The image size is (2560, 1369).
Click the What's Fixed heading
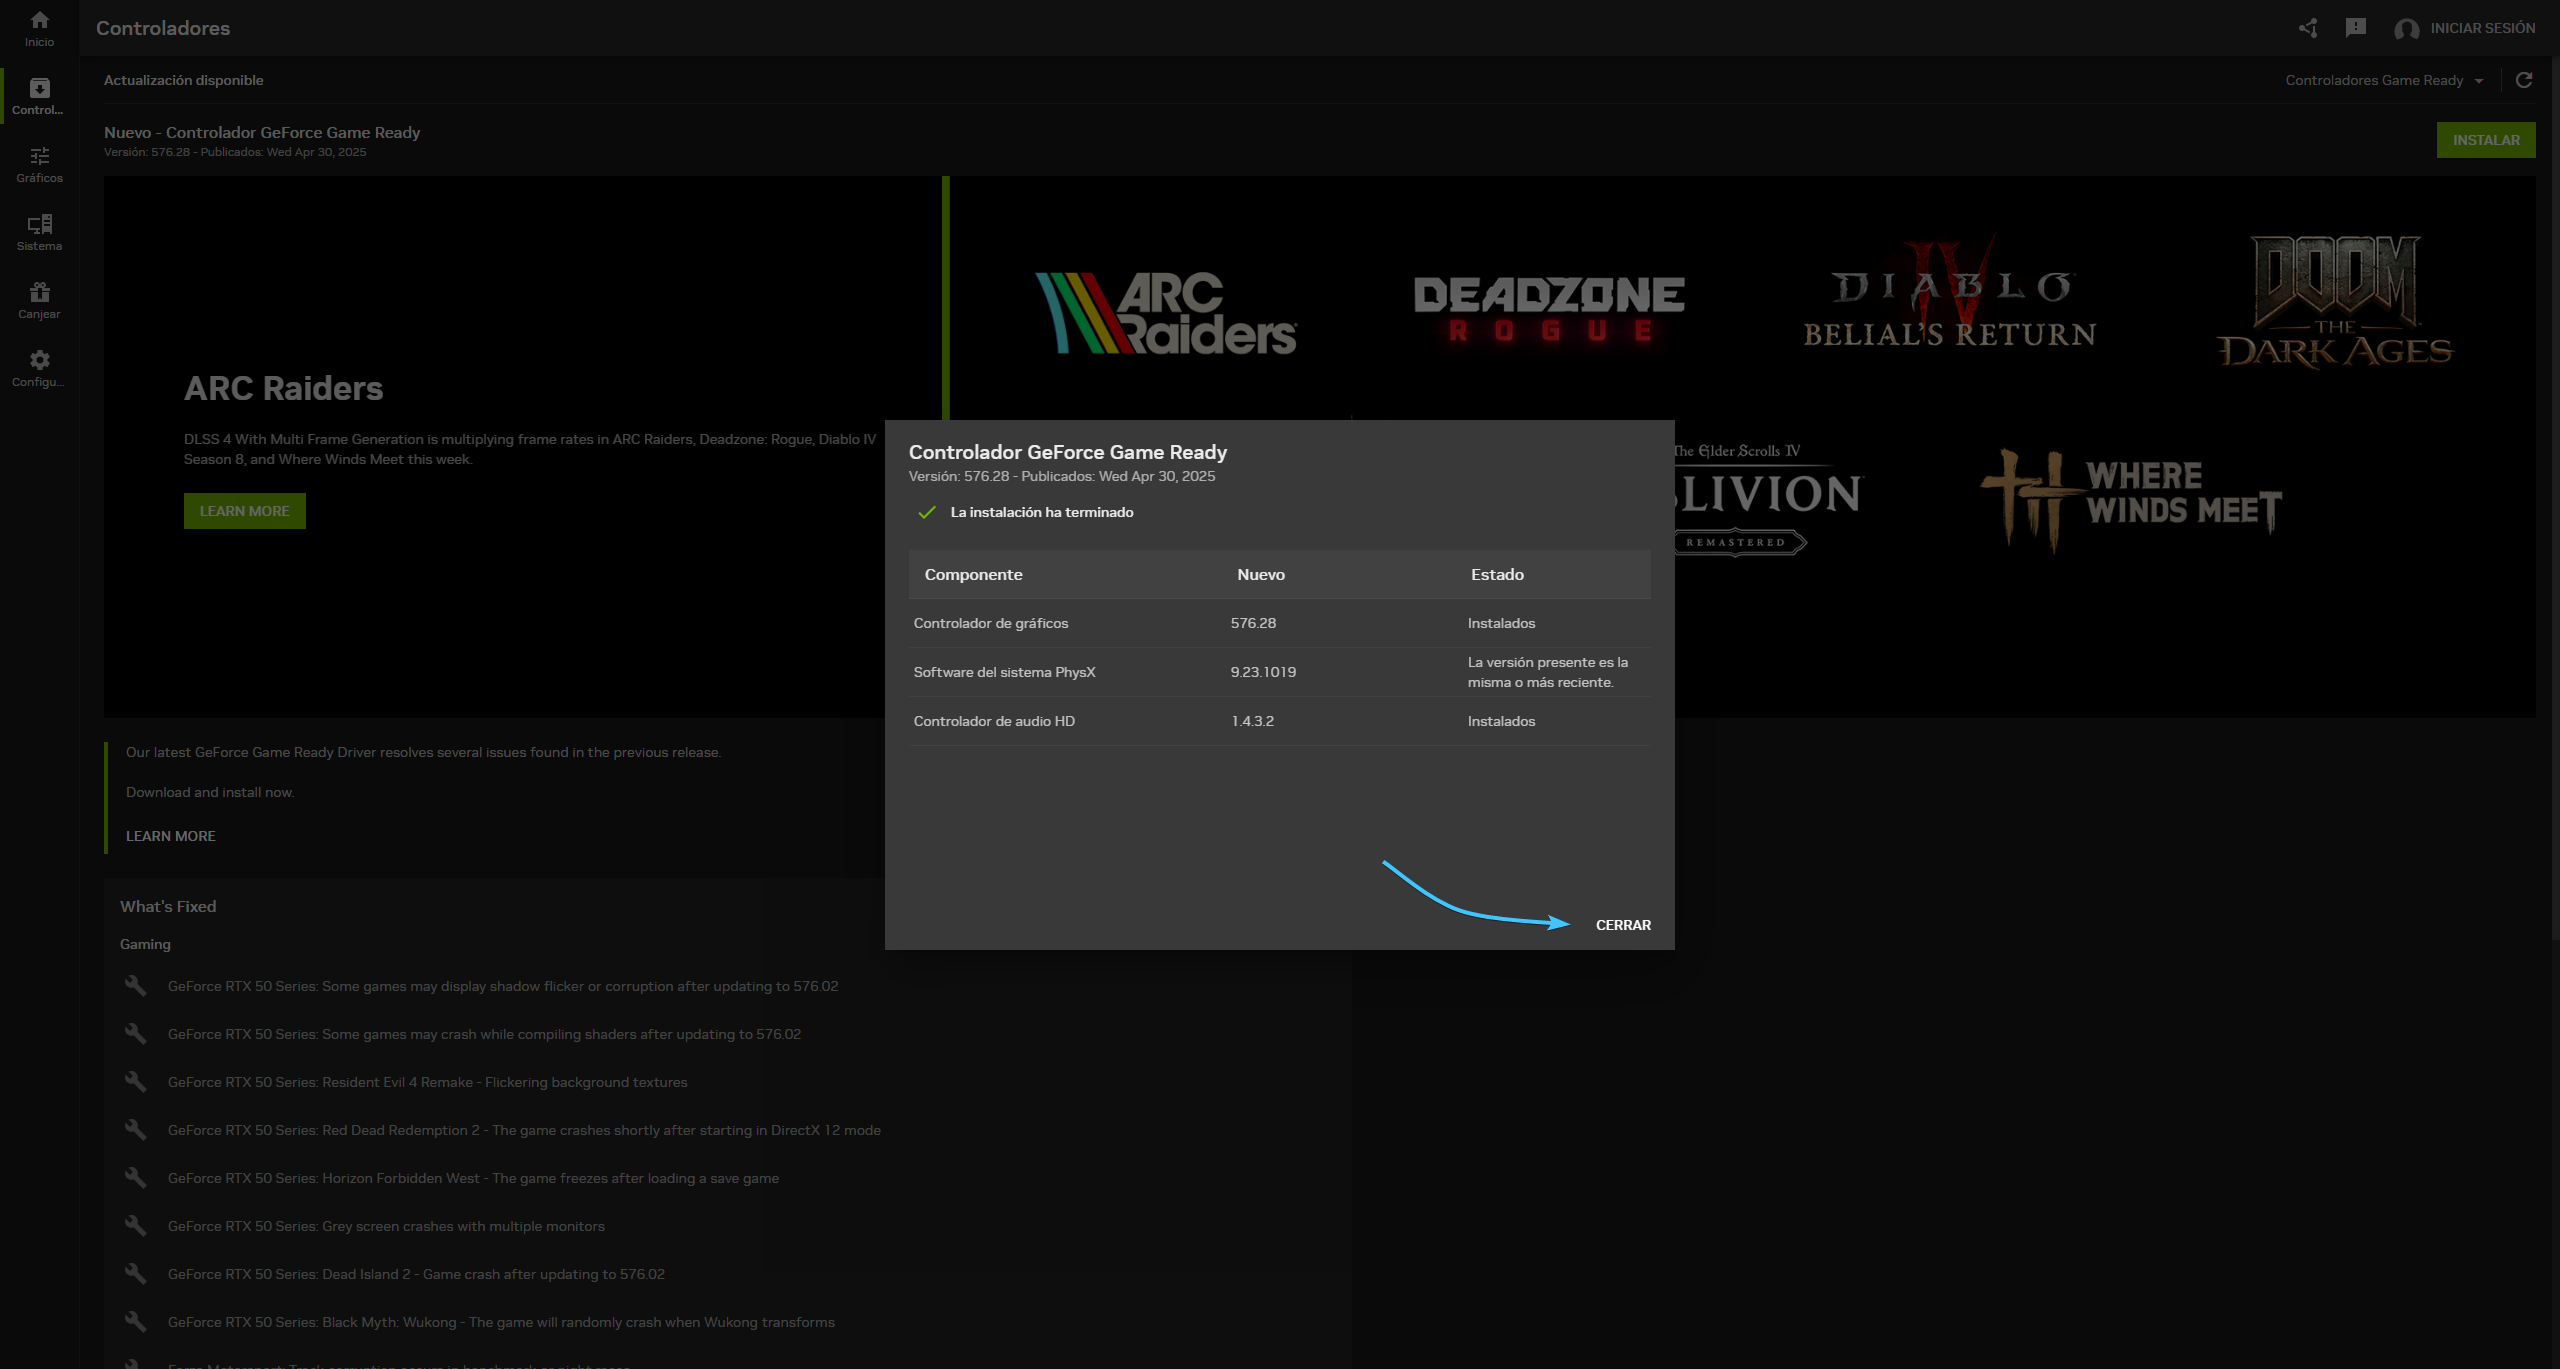(168, 906)
